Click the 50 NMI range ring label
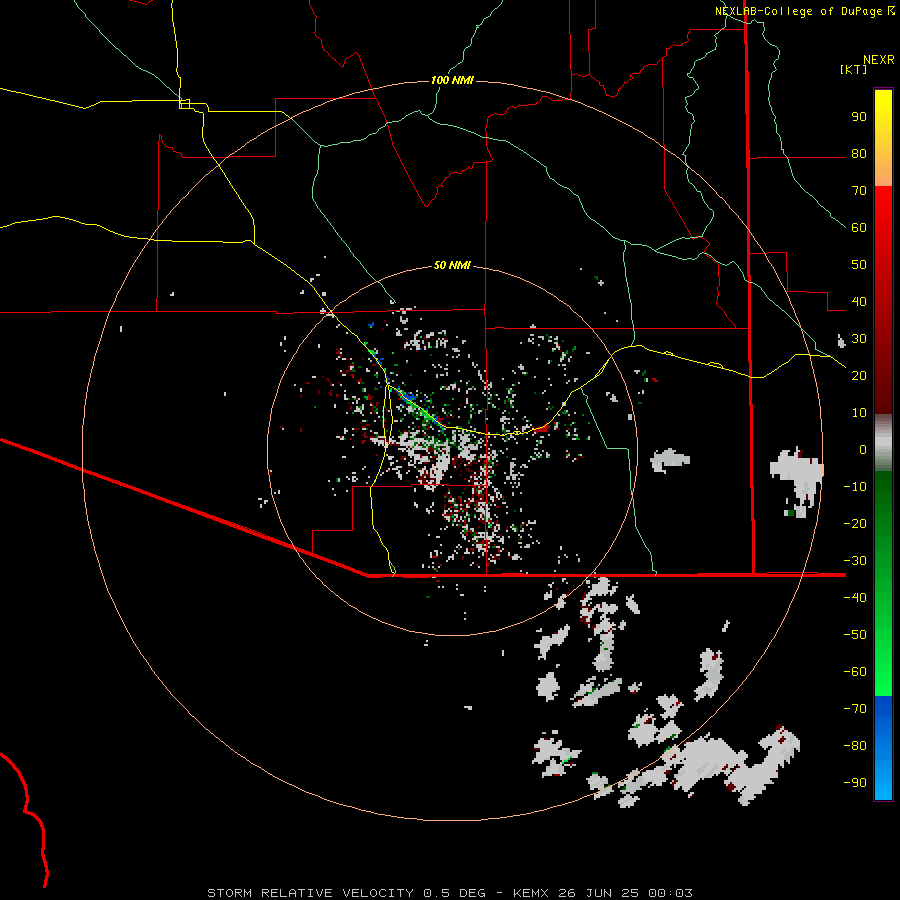 (452, 265)
